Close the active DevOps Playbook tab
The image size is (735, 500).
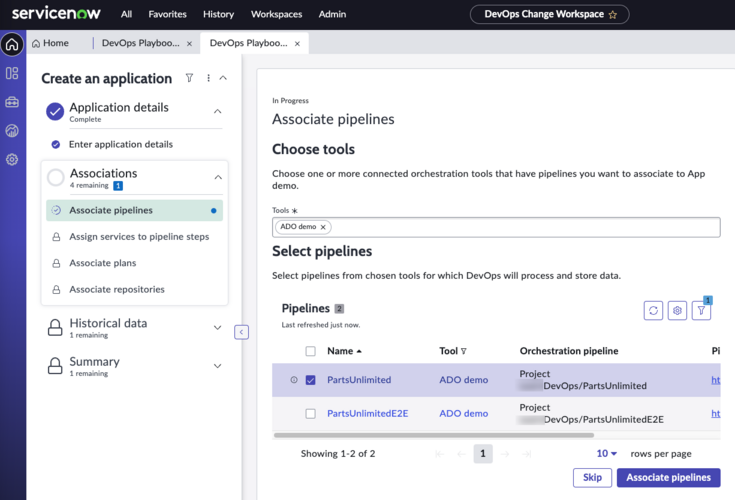coord(297,44)
